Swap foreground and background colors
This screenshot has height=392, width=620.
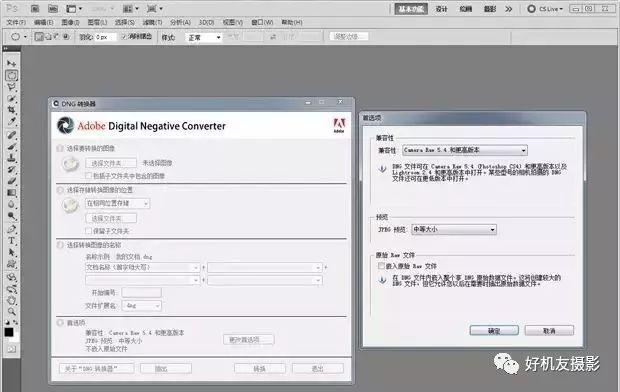tap(16, 322)
